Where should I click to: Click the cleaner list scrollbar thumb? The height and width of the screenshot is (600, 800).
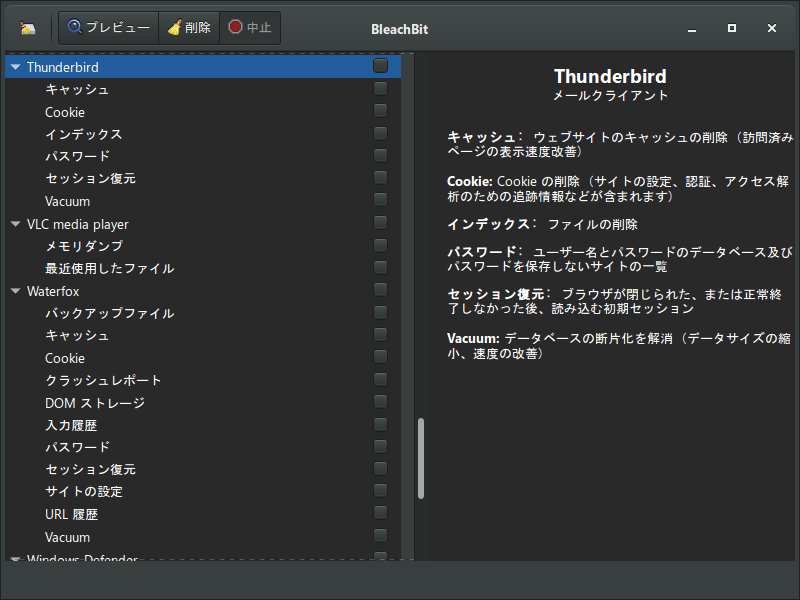tap(421, 458)
